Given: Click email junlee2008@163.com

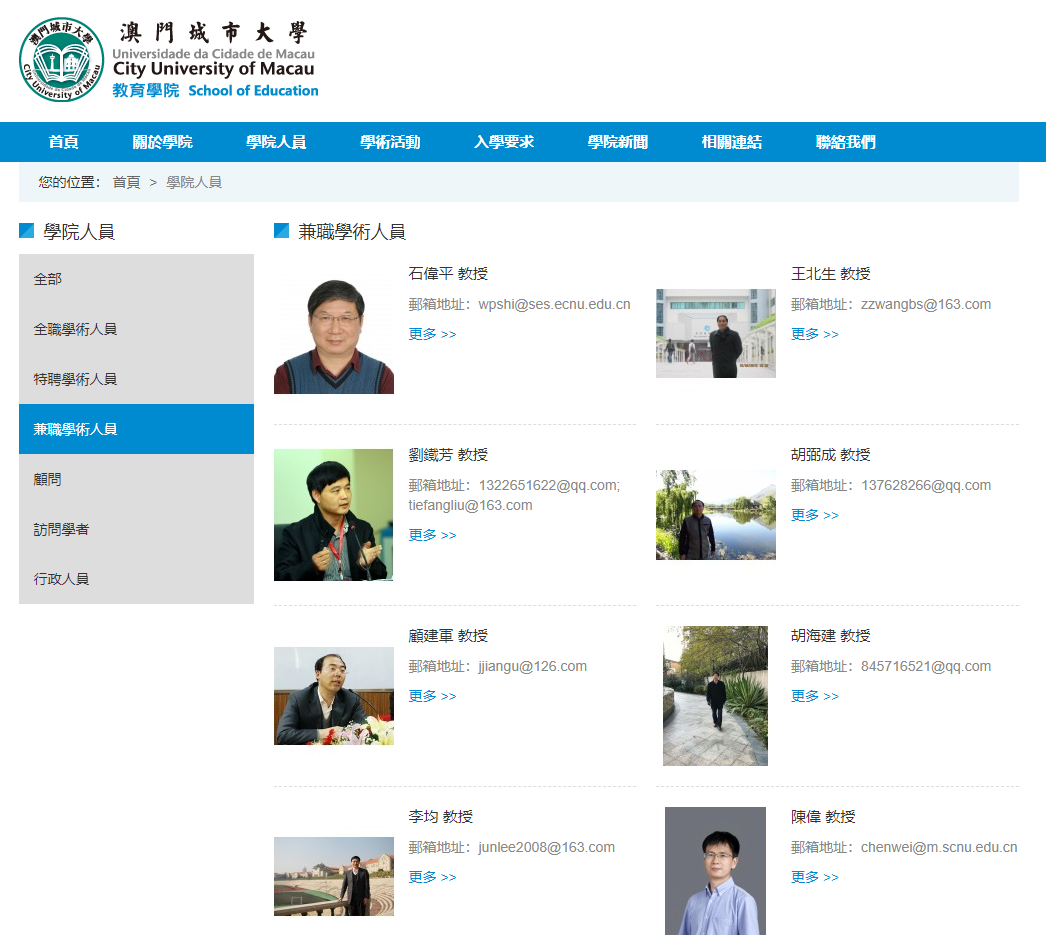Looking at the screenshot, I should tap(546, 847).
